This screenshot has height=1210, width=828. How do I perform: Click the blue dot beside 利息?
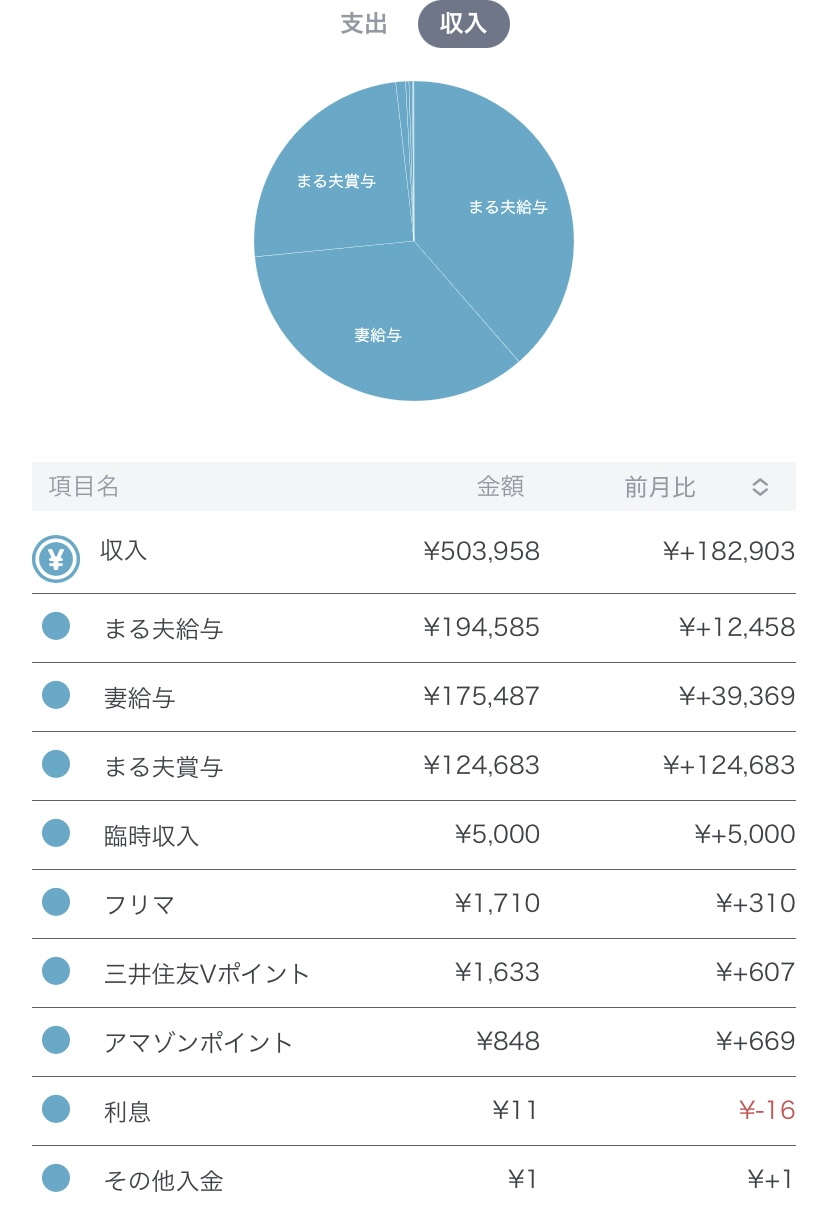[x=56, y=1110]
